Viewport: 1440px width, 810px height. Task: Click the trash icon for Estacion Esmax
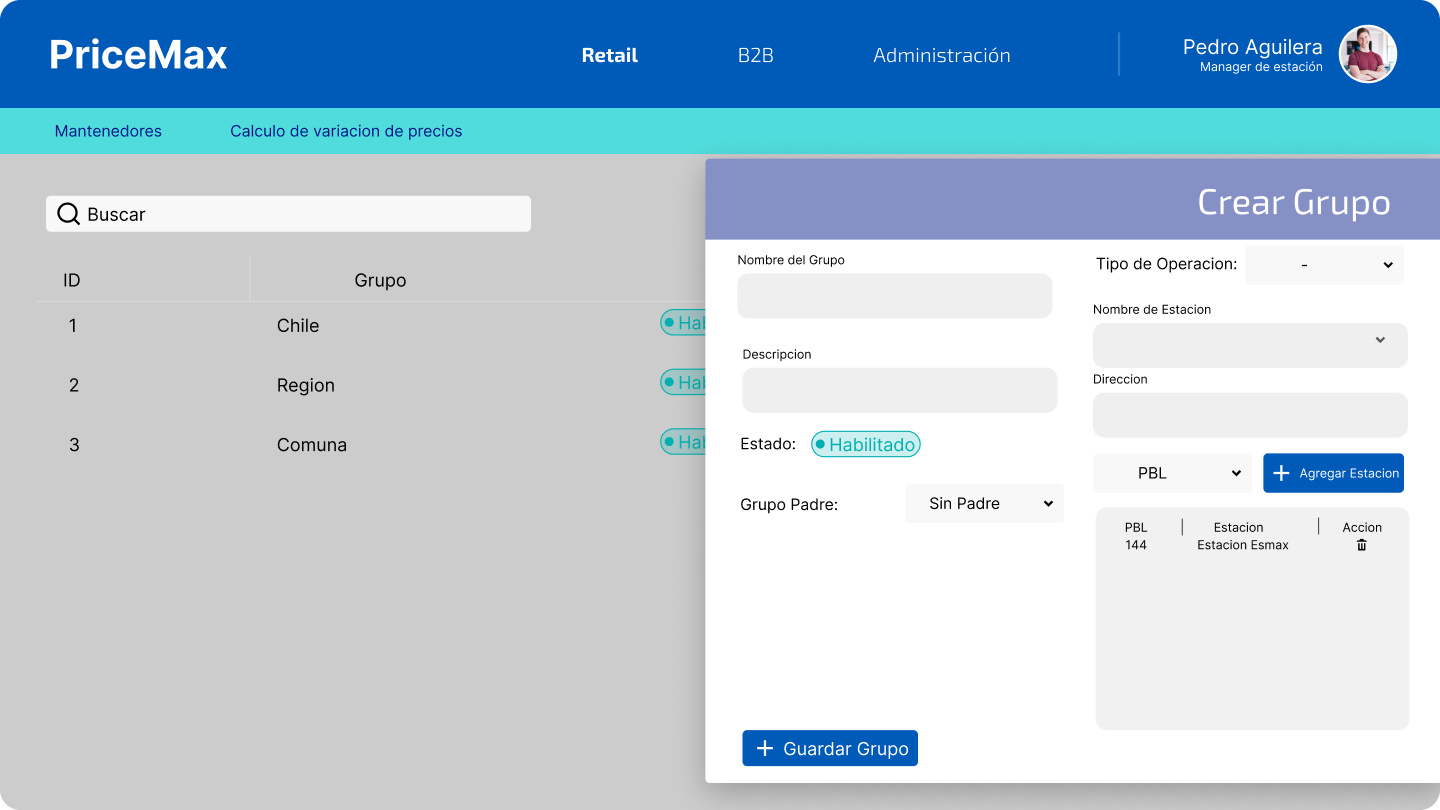(1361, 545)
